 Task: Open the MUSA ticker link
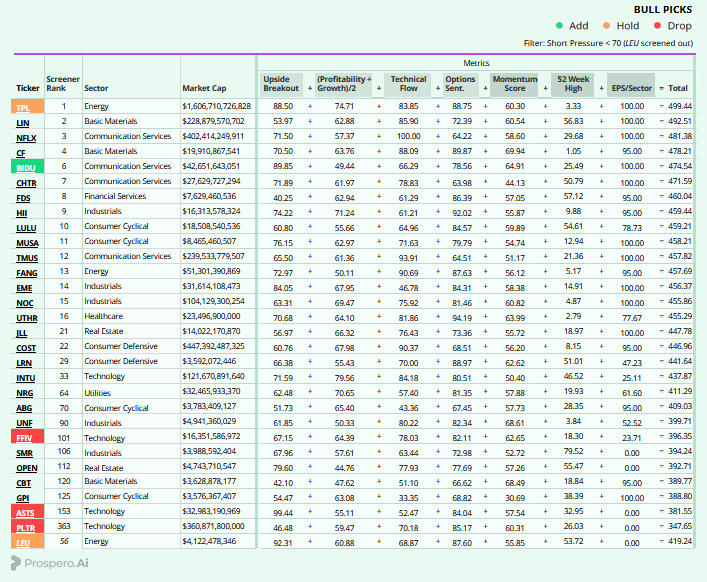click(28, 243)
